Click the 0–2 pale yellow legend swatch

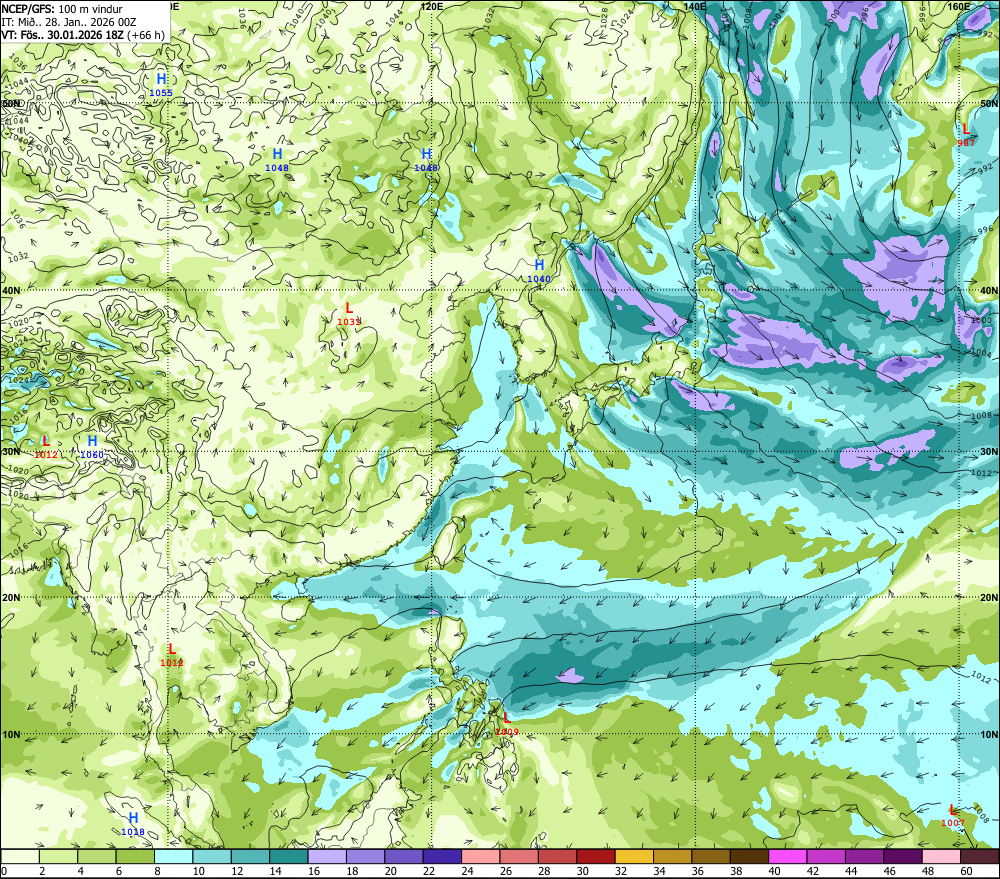click(20, 856)
